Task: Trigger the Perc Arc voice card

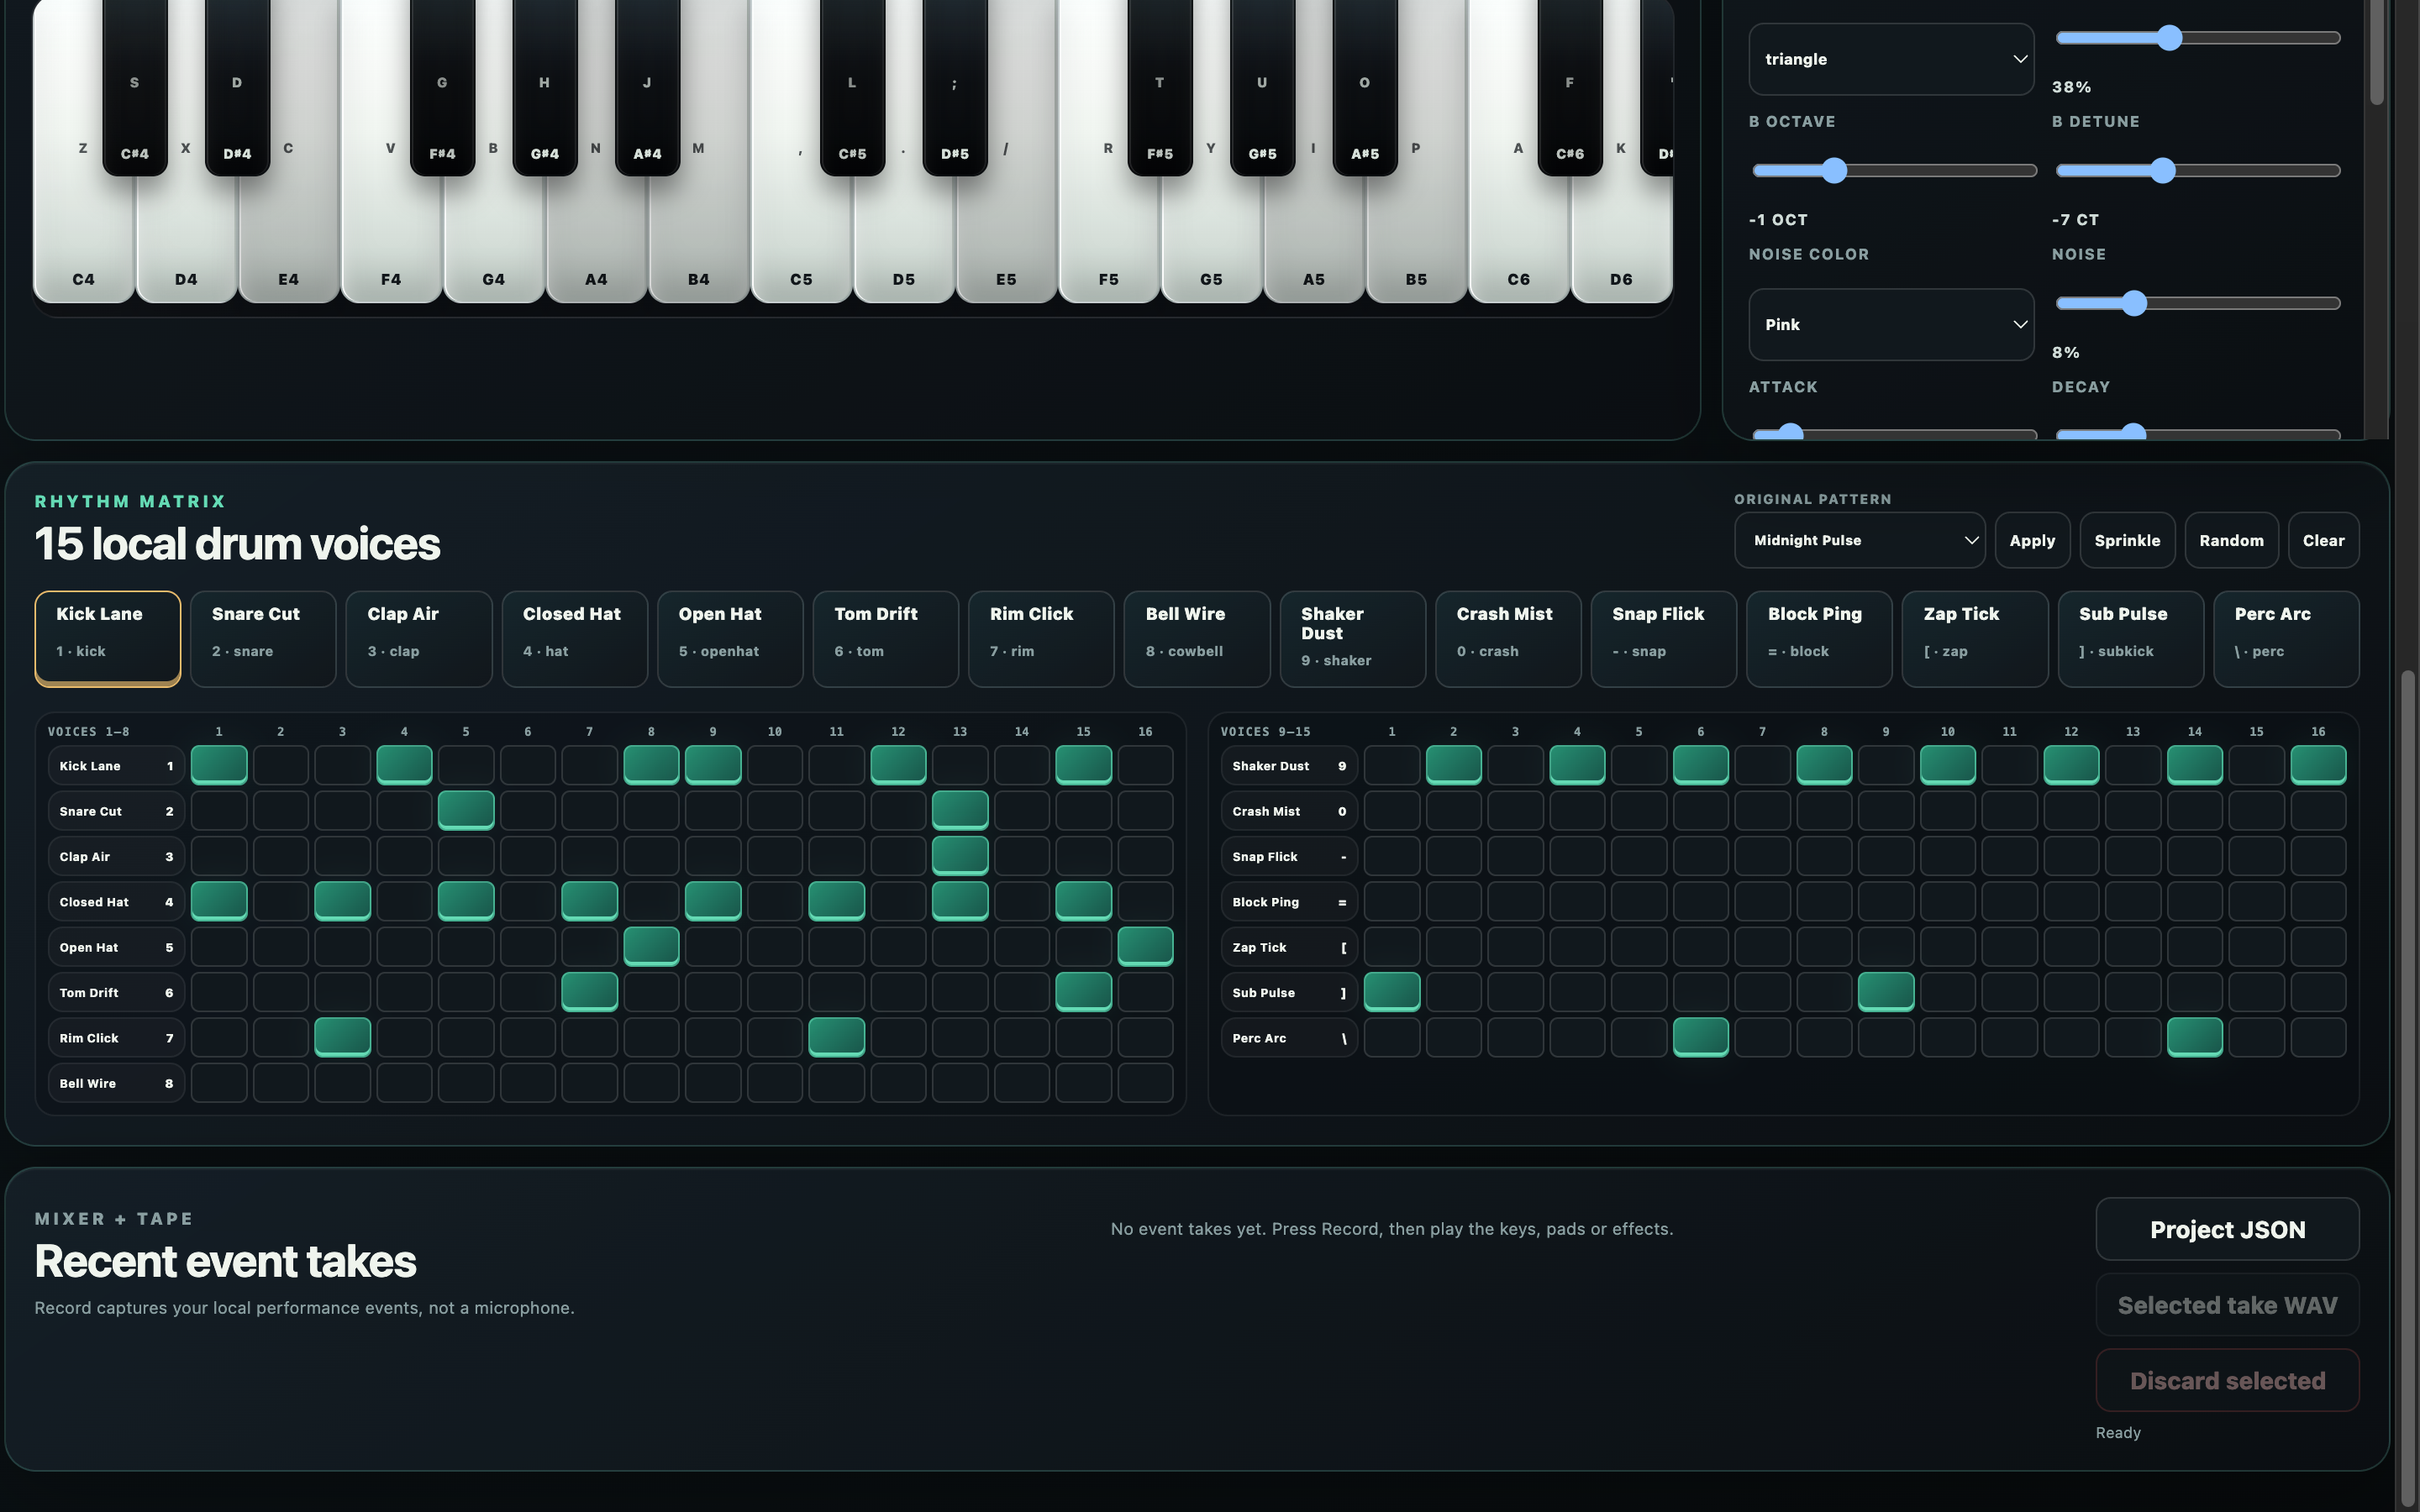Action: coord(2286,638)
